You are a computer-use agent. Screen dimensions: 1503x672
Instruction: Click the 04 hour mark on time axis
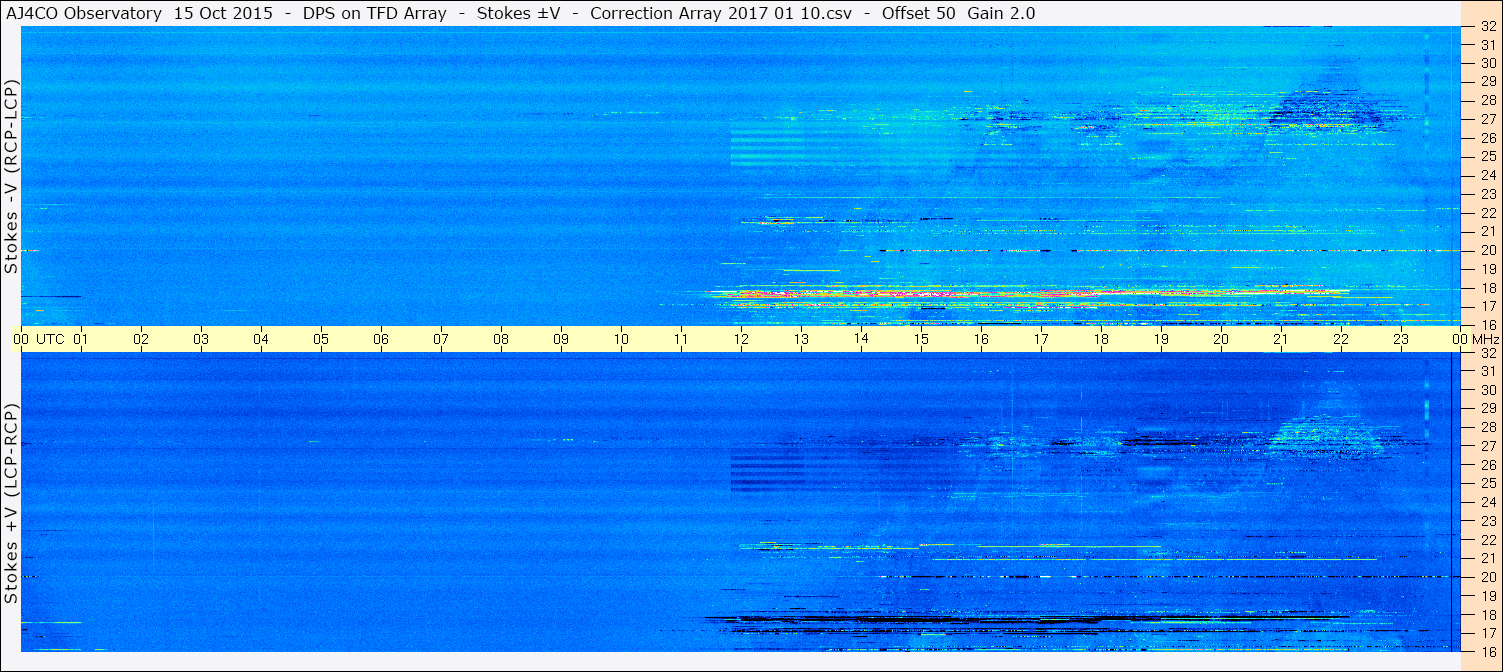[261, 339]
